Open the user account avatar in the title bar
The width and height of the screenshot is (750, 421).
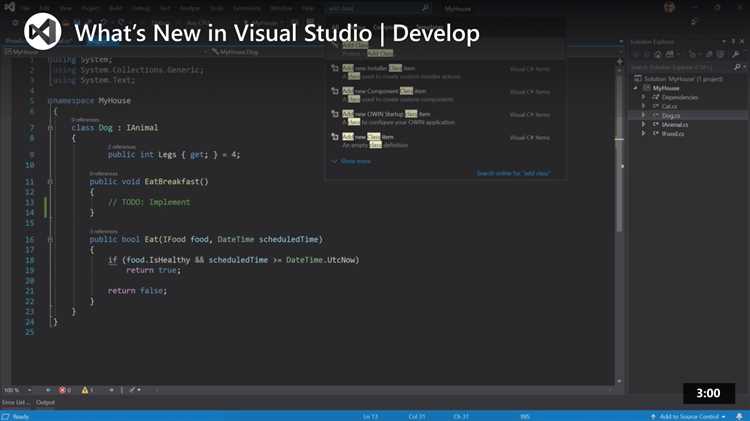(x=669, y=8)
